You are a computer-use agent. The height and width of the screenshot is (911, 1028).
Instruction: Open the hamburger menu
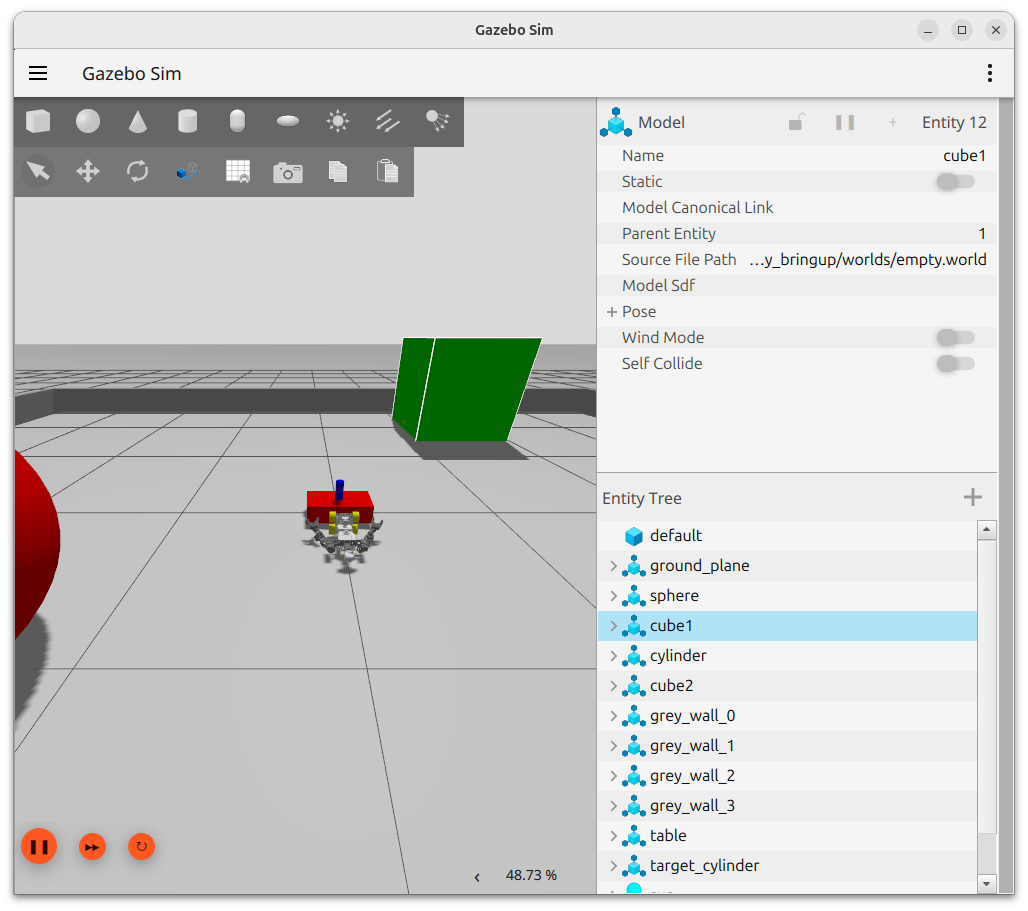coord(38,73)
